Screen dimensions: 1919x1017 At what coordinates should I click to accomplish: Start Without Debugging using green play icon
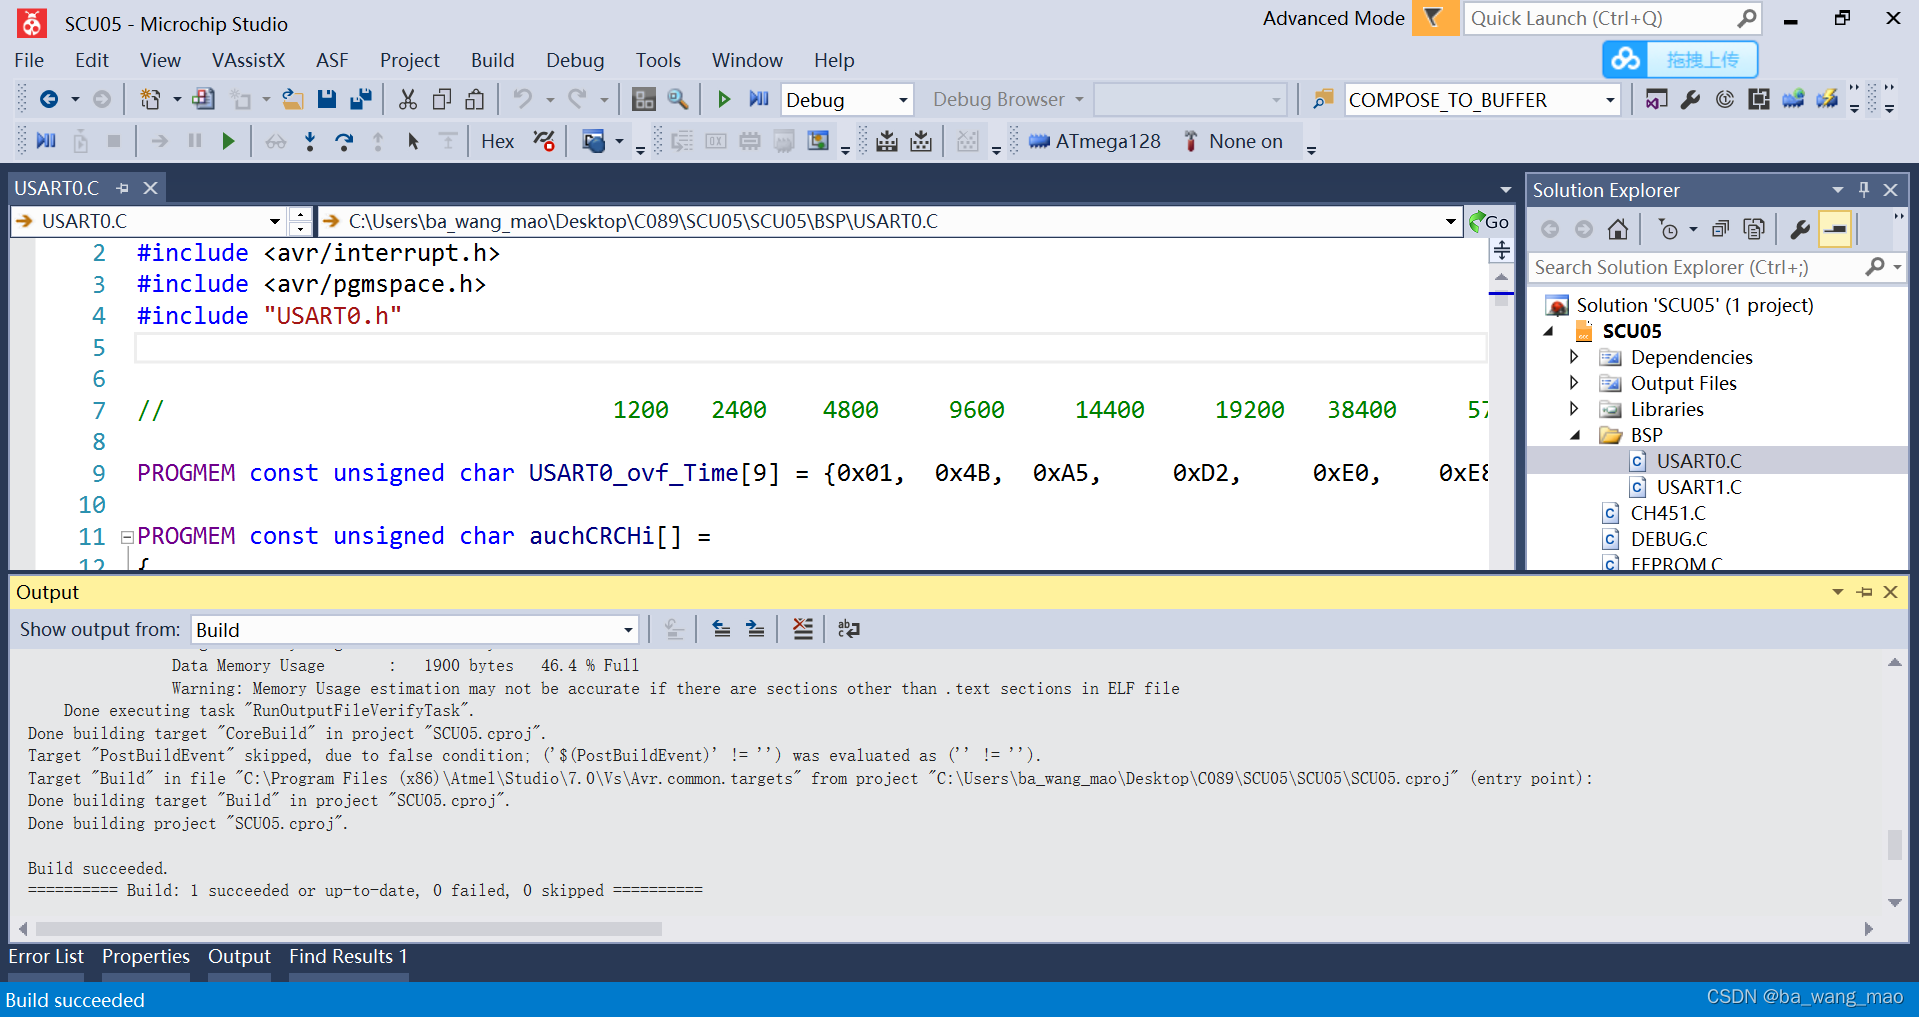(x=724, y=99)
